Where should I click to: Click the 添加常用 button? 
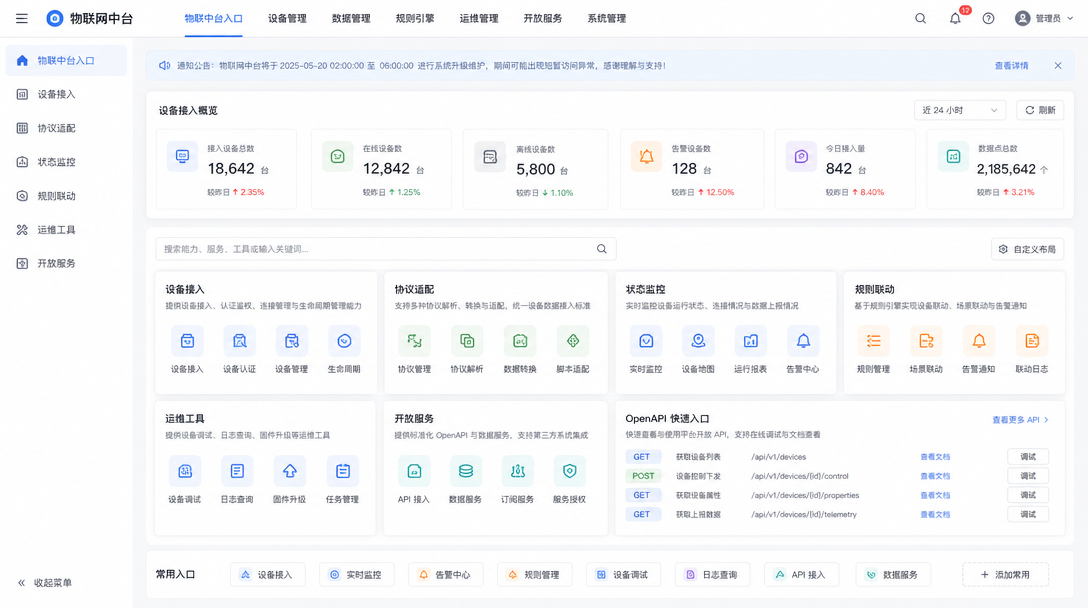(x=1005, y=575)
